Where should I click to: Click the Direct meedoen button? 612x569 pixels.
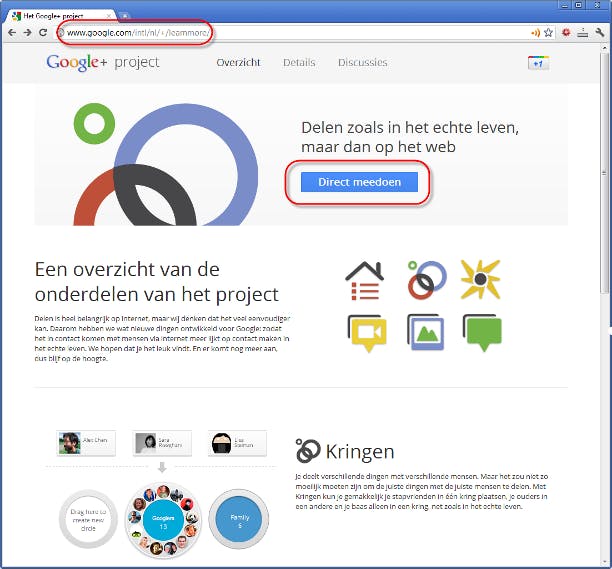[359, 182]
